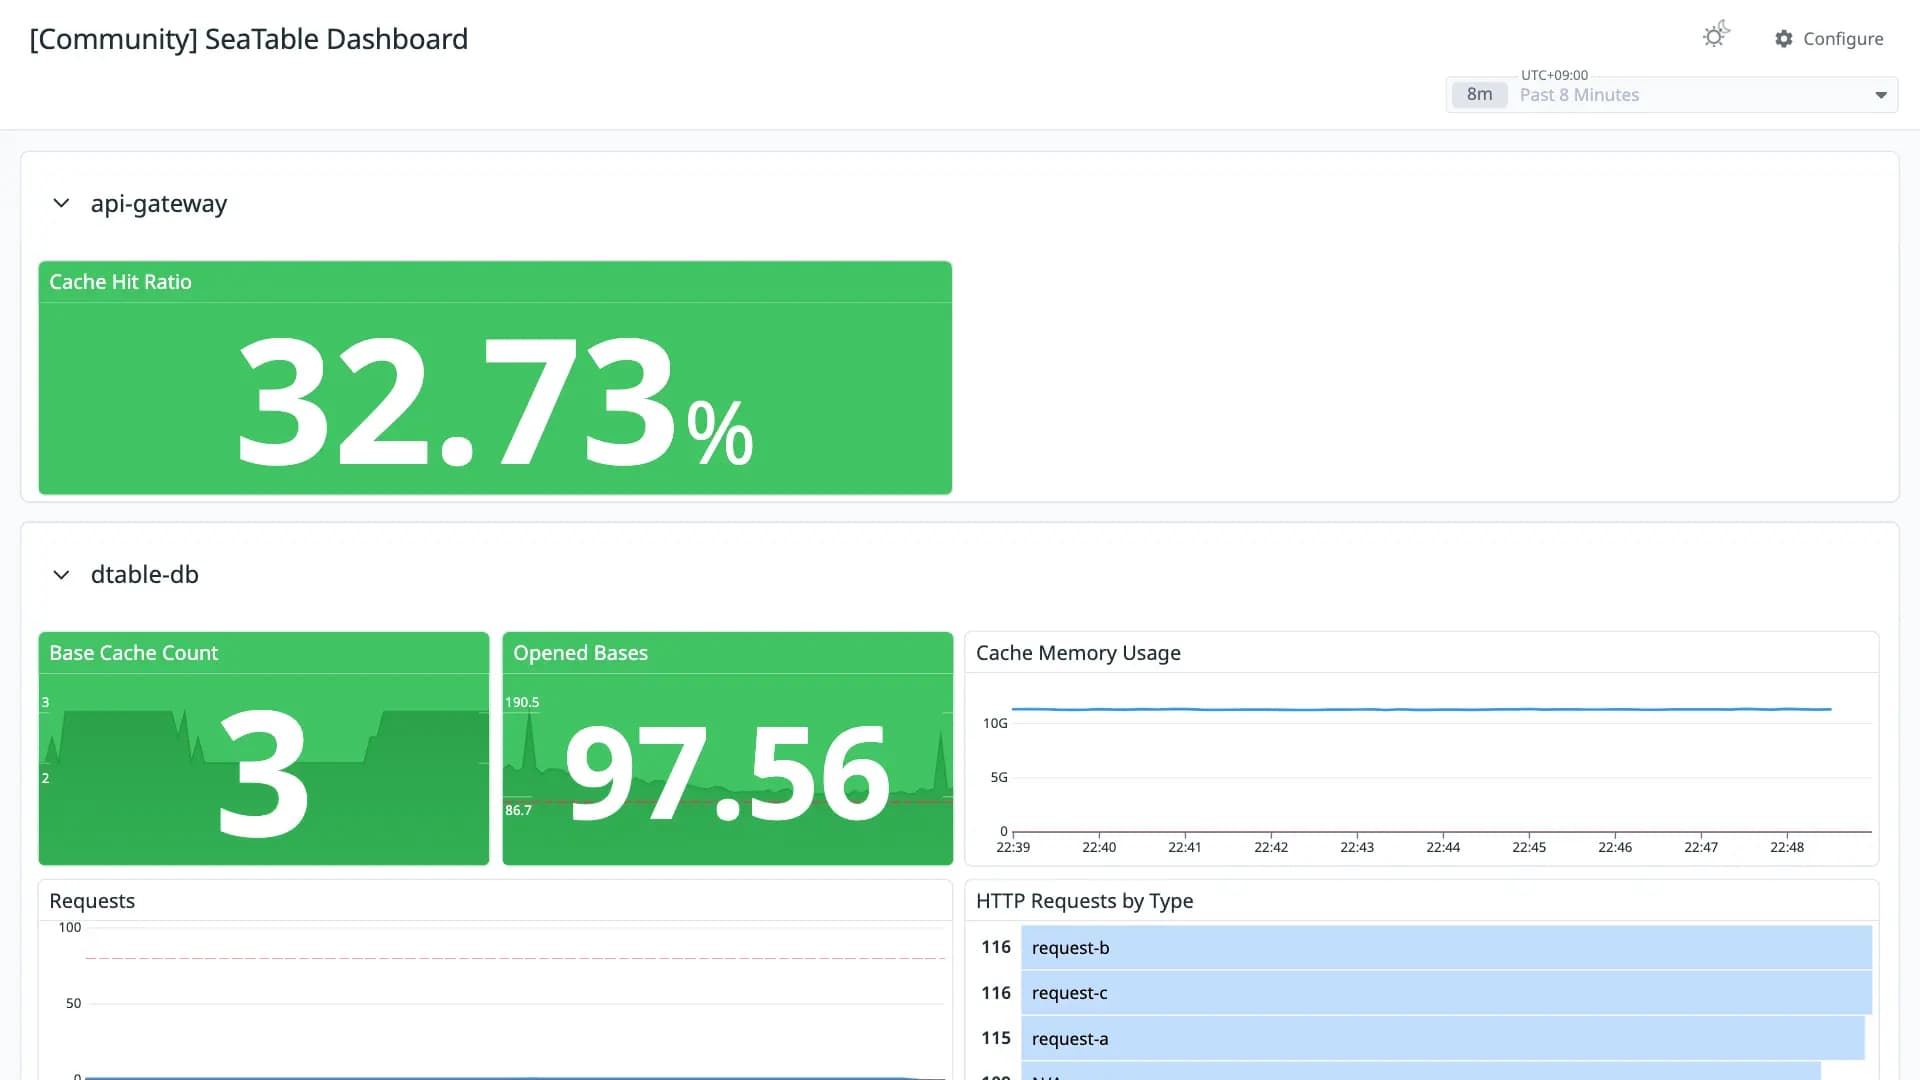Click the Cache Memory Usage blue line
The width and height of the screenshot is (1920, 1080).
click(x=1421, y=709)
